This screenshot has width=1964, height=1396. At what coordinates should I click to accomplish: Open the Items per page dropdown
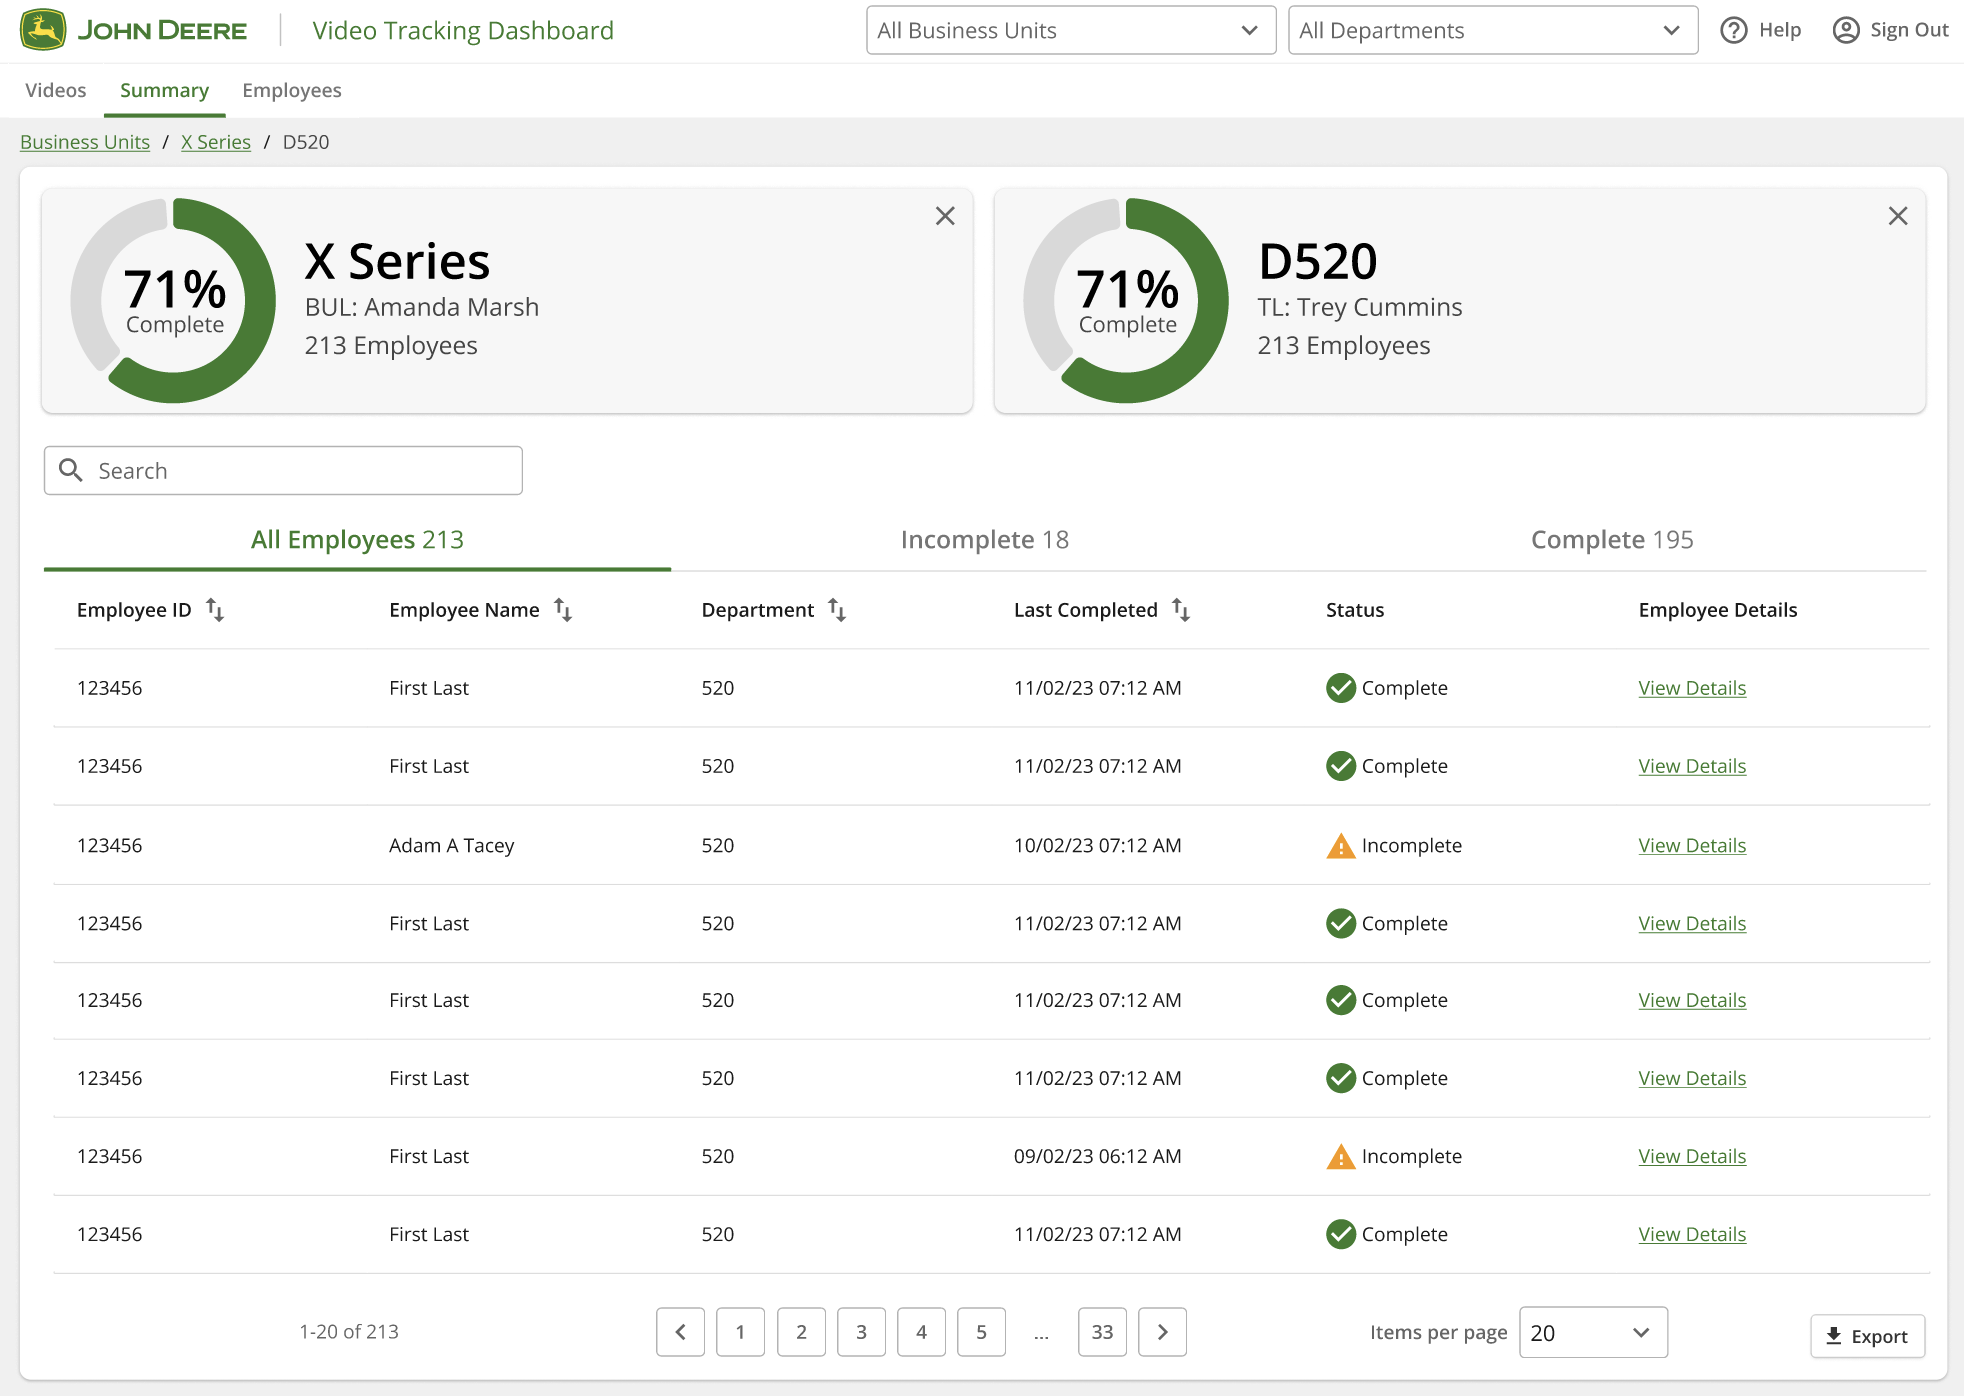click(x=1593, y=1332)
